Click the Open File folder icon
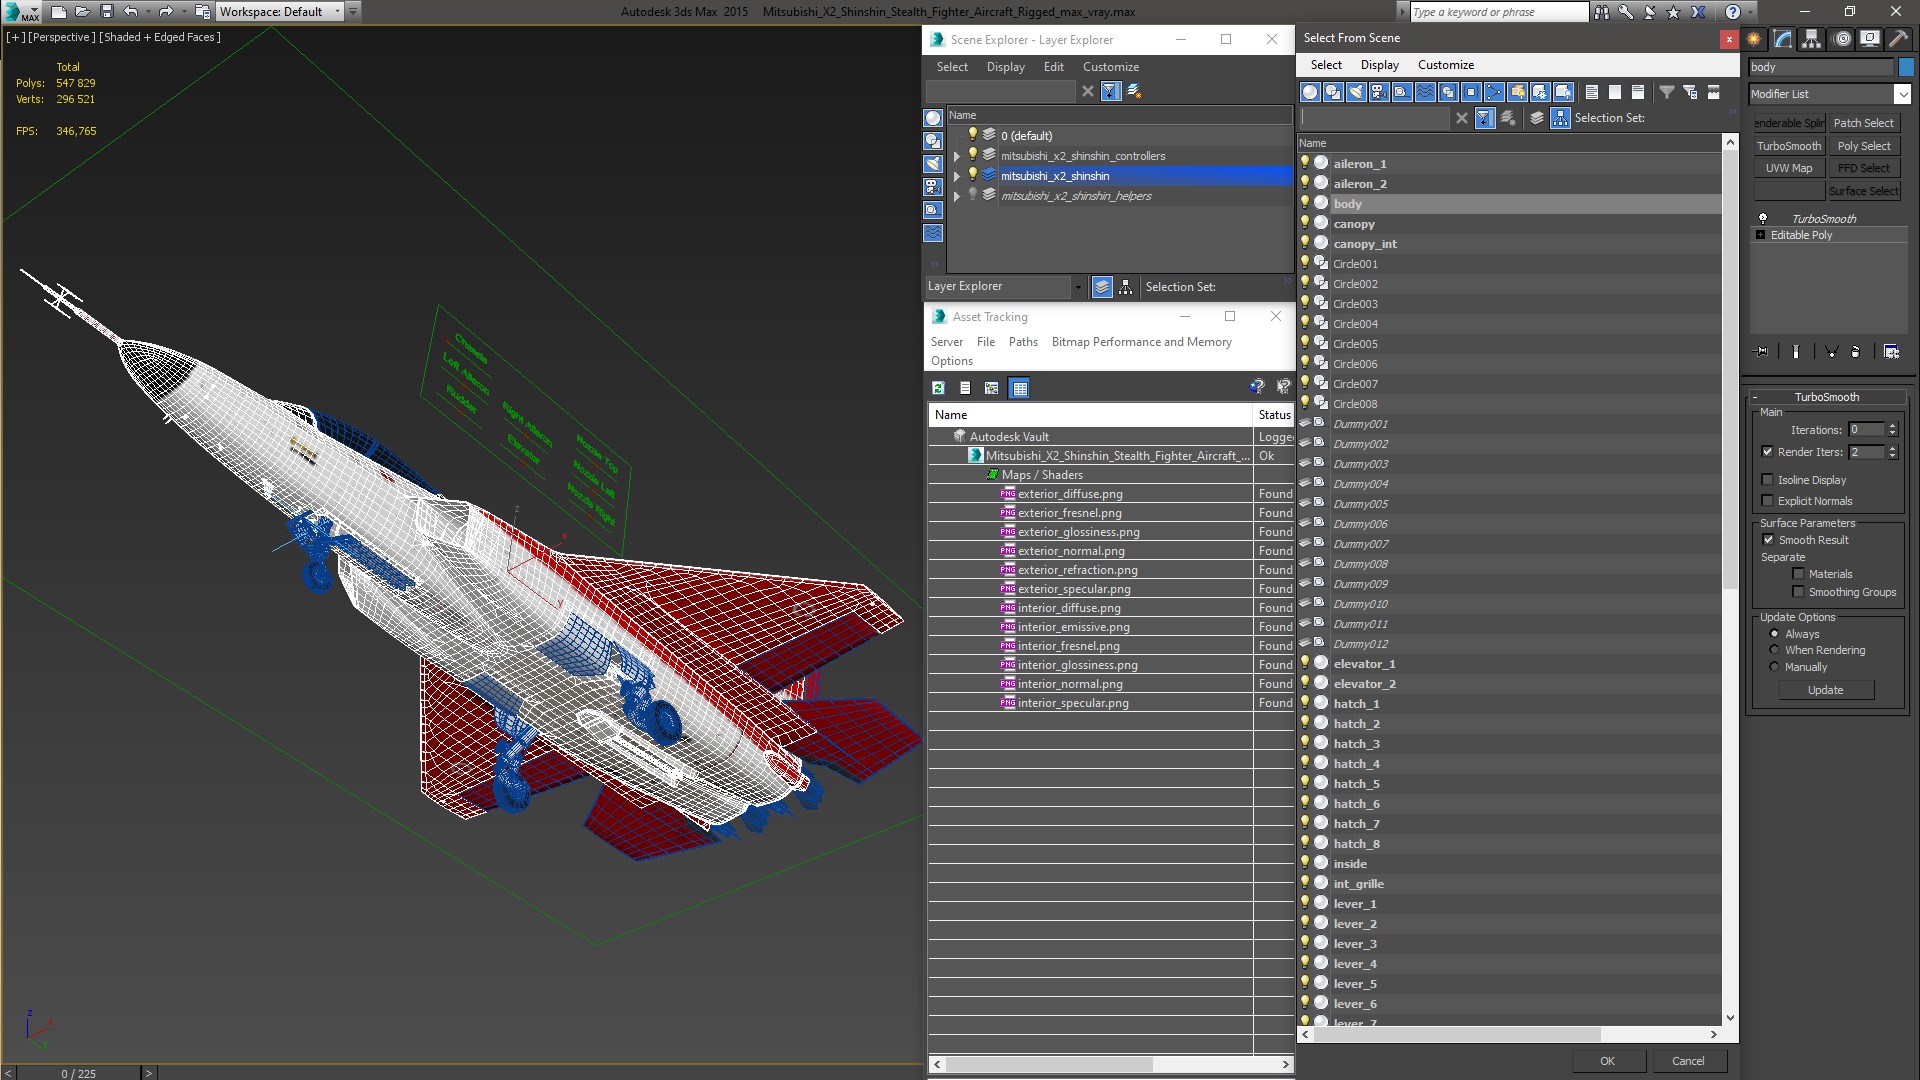The image size is (1920, 1080). pos(82,12)
